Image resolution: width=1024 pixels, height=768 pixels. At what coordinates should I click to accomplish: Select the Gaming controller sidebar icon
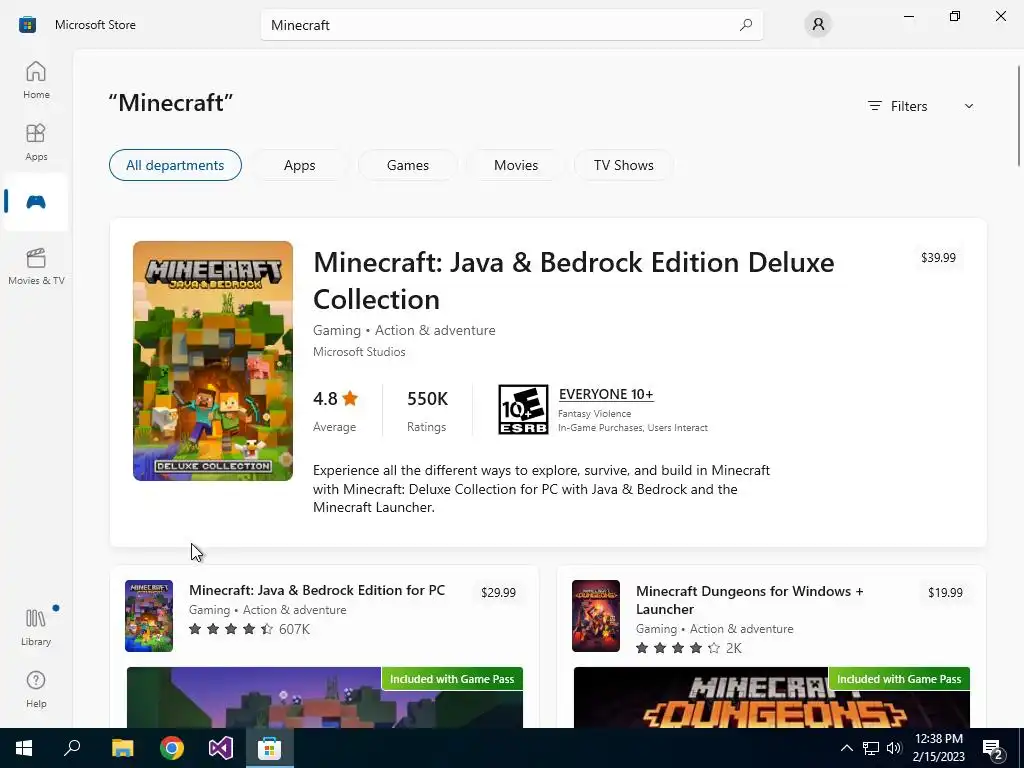[36, 202]
